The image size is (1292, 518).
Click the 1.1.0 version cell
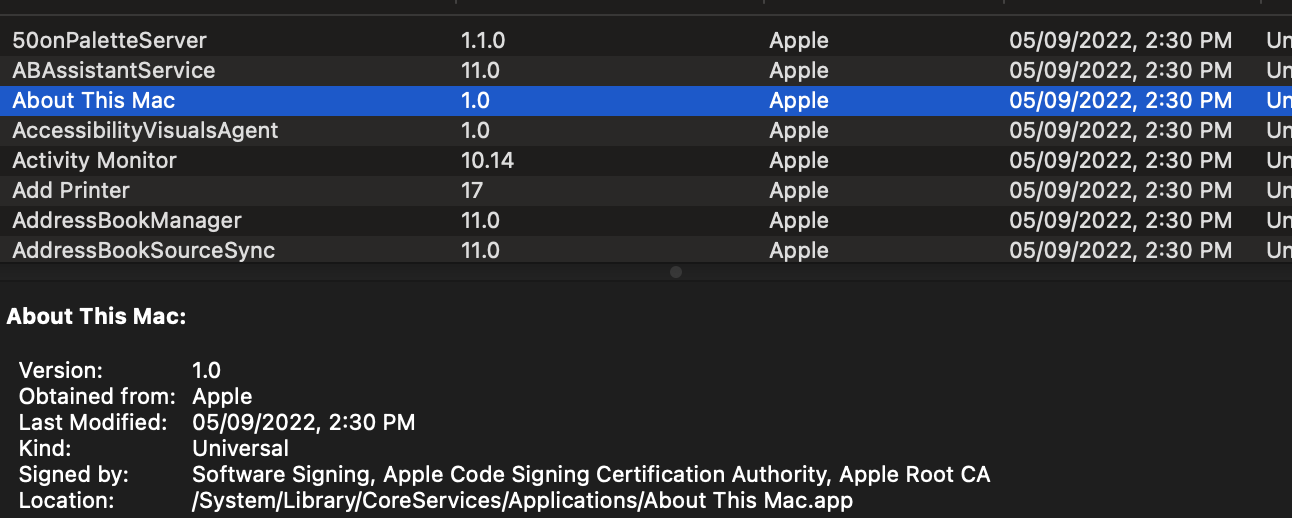[x=483, y=41]
